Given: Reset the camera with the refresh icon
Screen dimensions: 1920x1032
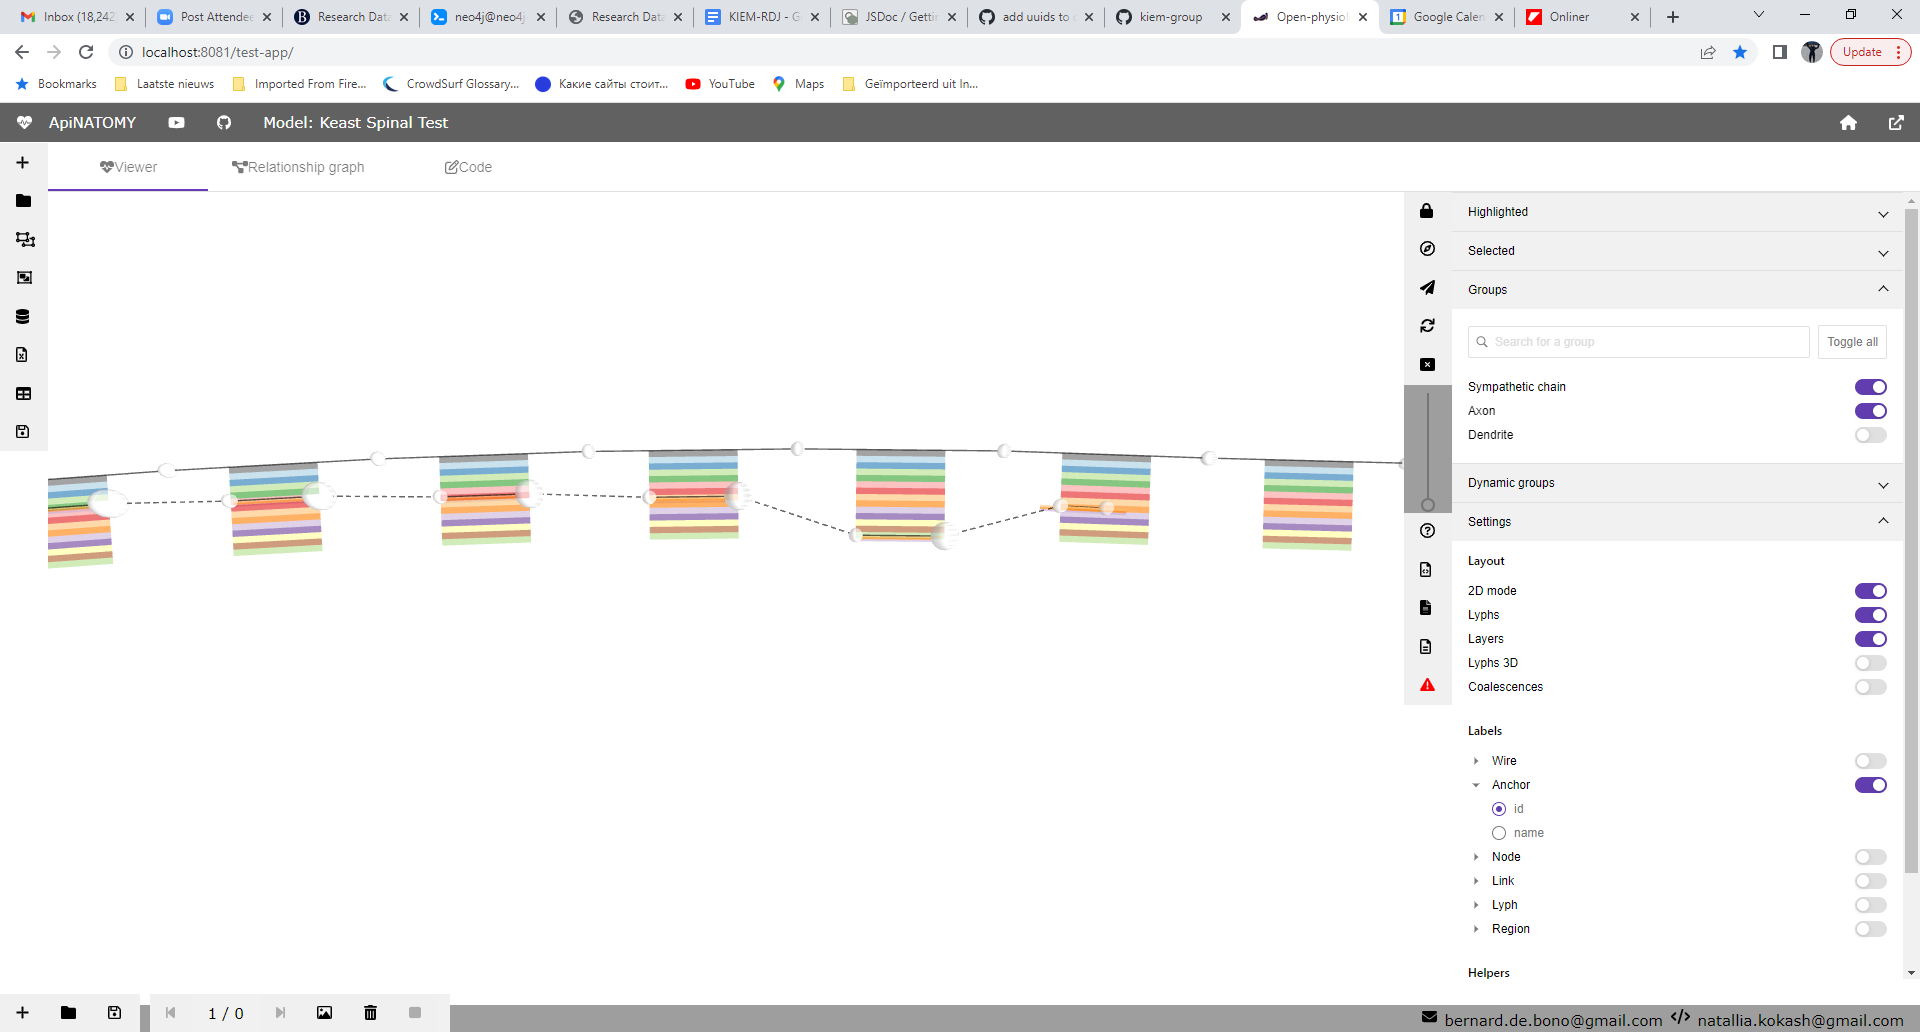Looking at the screenshot, I should point(1427,325).
